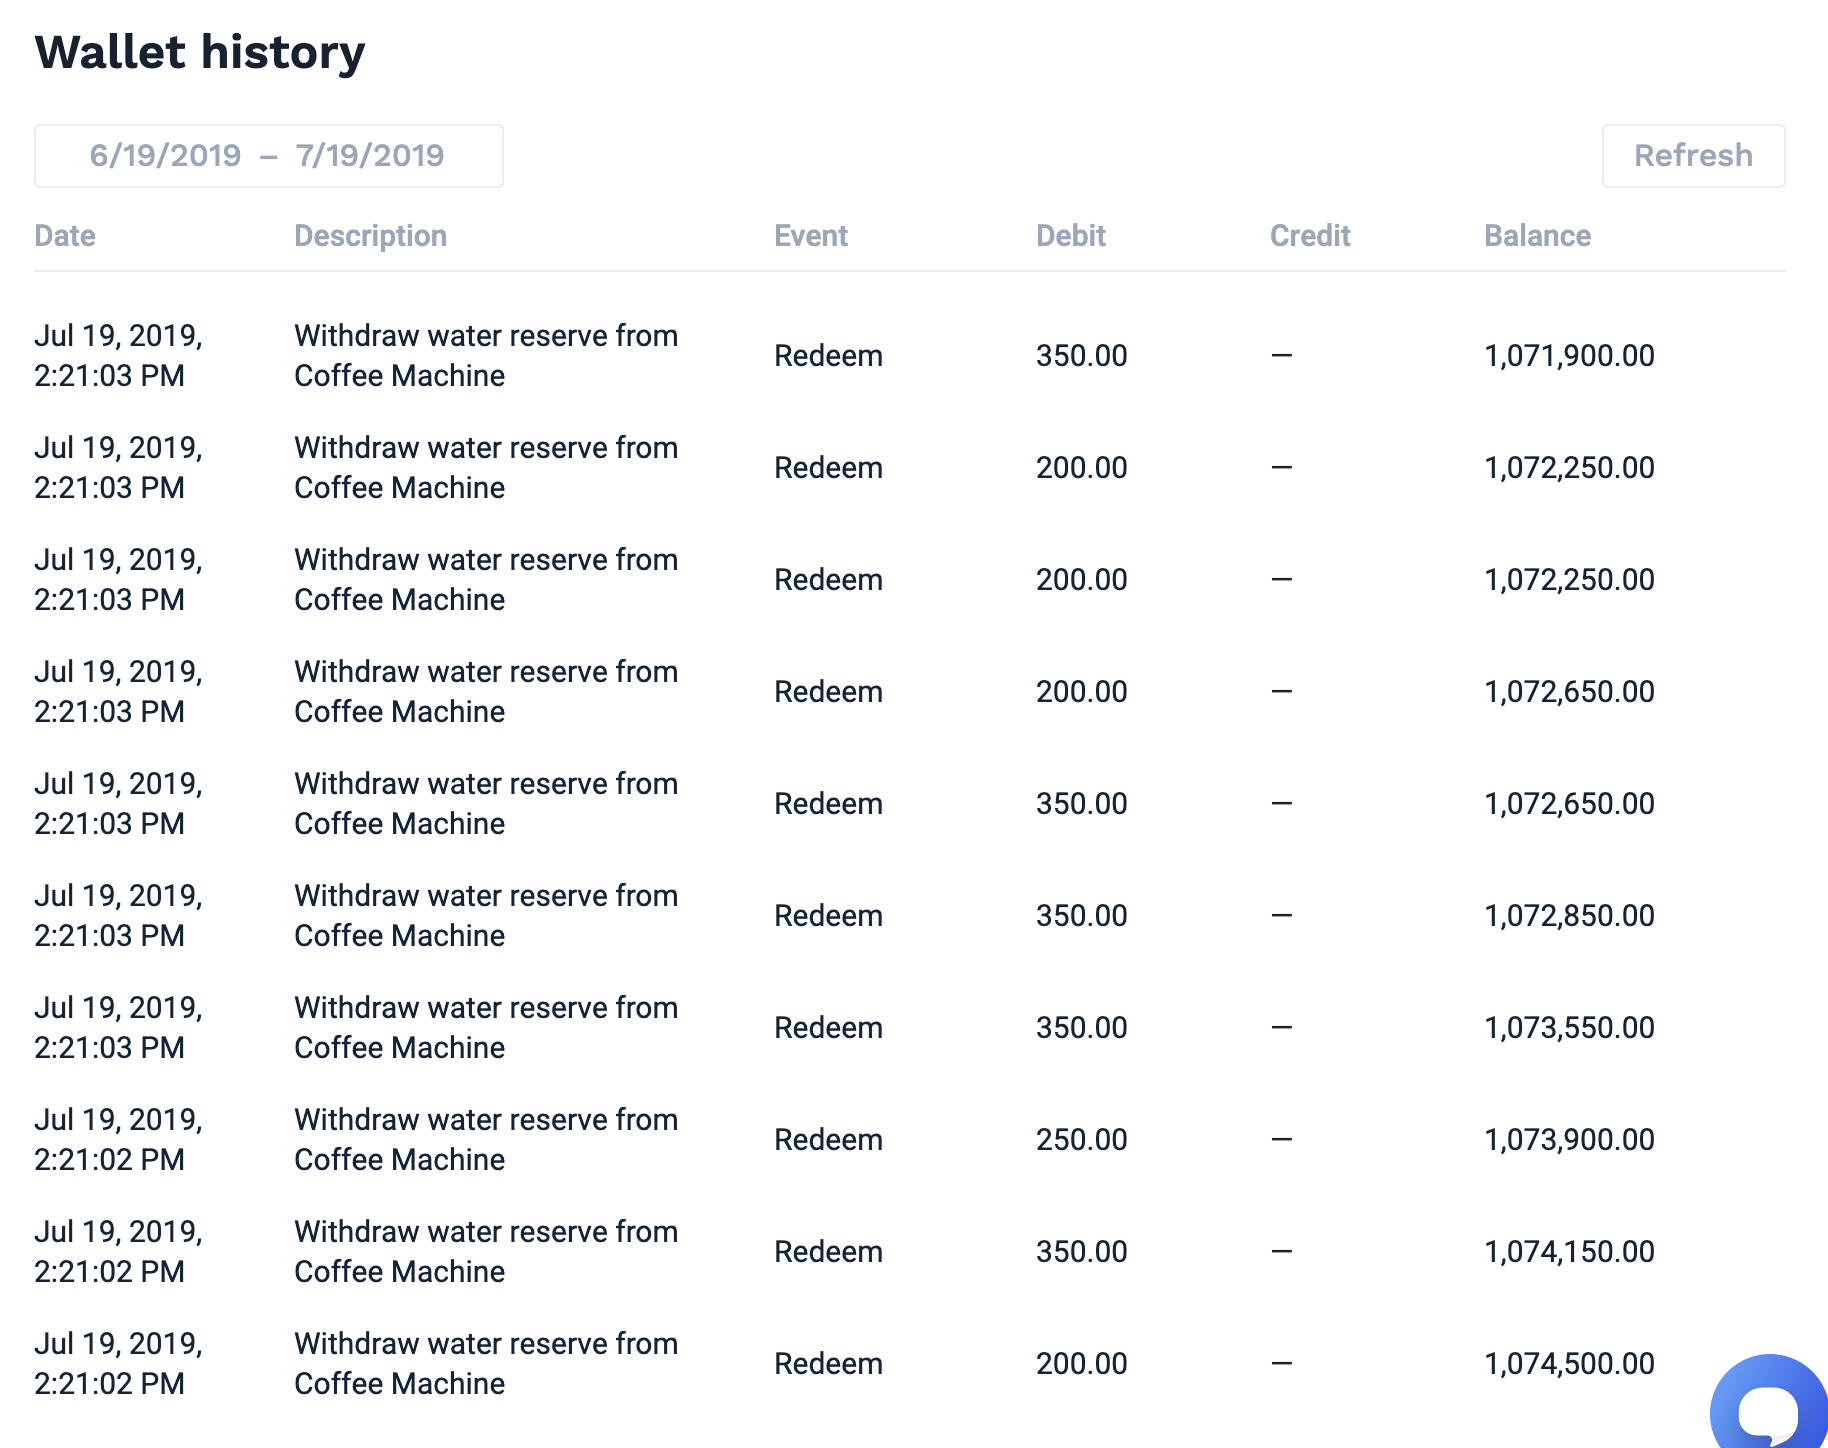Viewport: 1828px width, 1448px height.
Task: Click the Event column header
Action: [810, 236]
